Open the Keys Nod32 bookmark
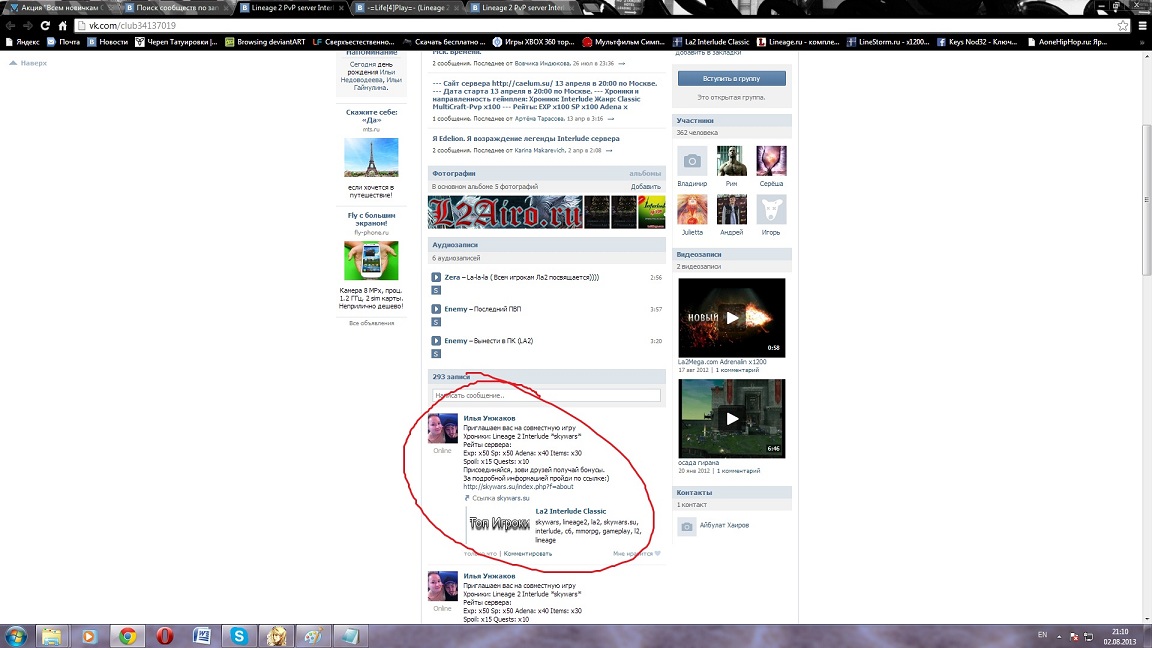1152x648 pixels. point(976,42)
